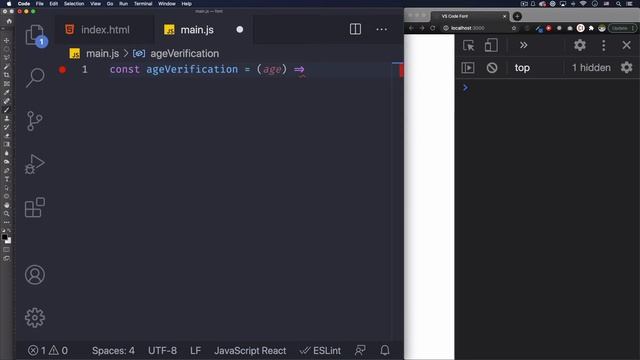Click the unsaved dot on main.js tab

click(240, 29)
